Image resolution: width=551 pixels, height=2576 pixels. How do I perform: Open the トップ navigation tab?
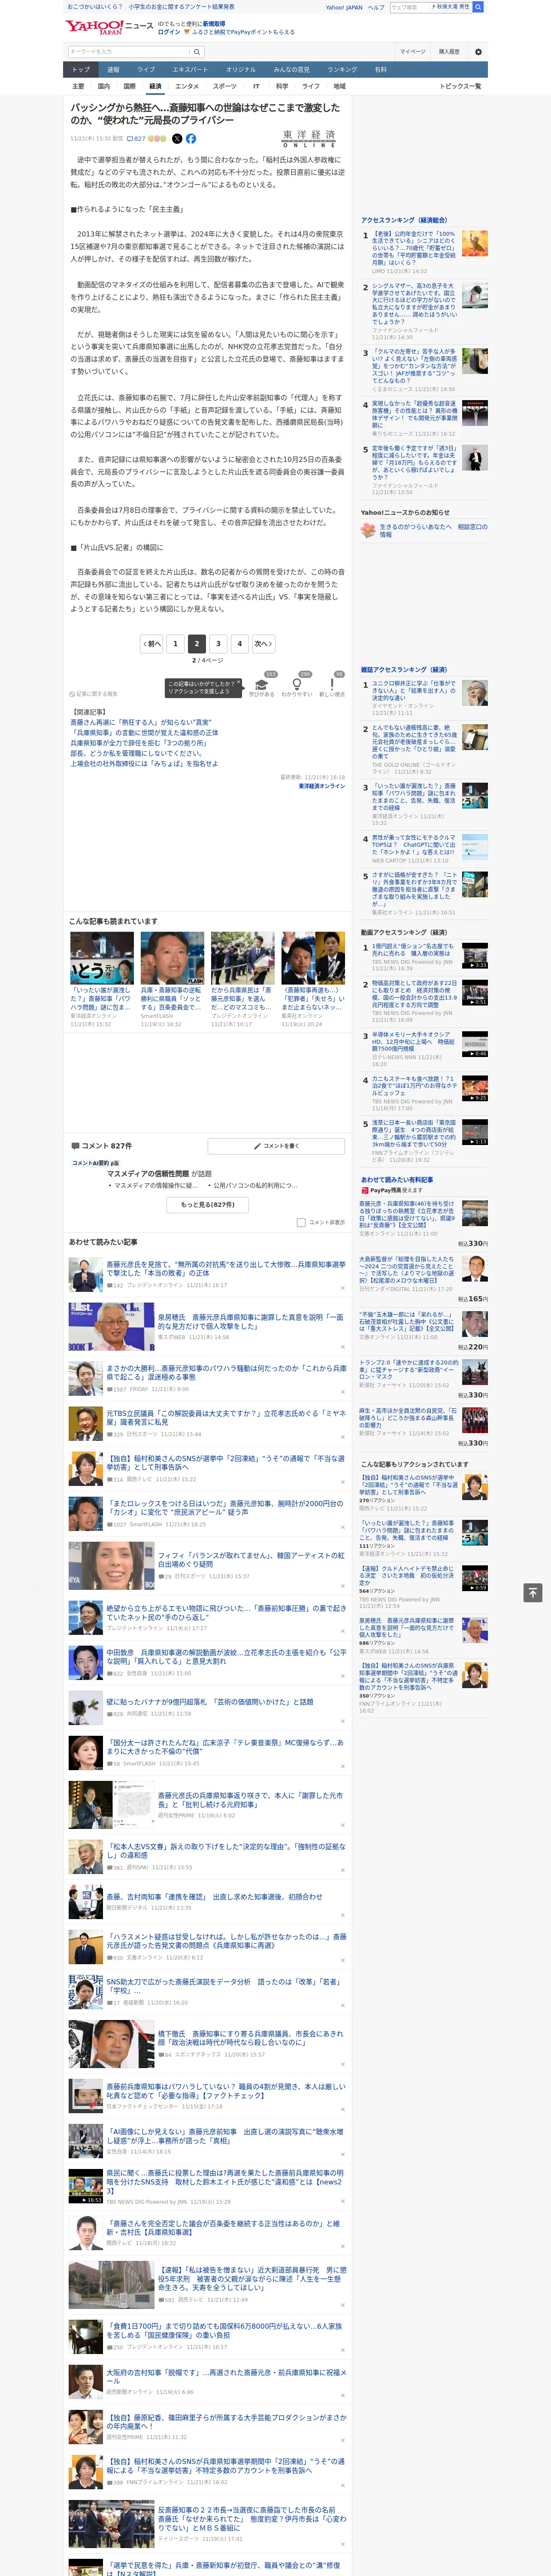pyautogui.click(x=81, y=69)
